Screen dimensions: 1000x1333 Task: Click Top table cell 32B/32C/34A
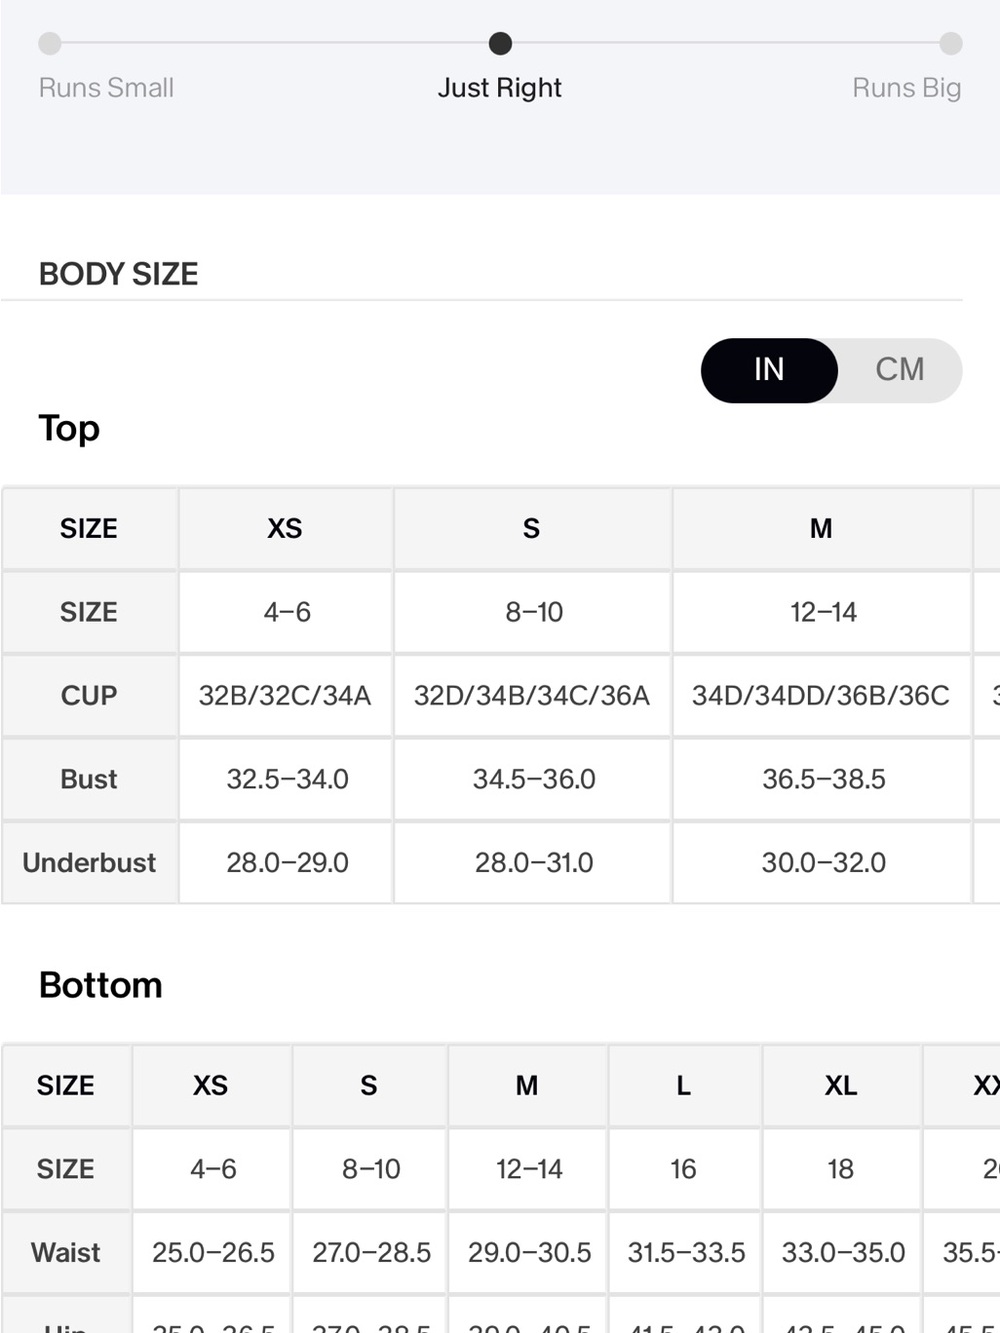(285, 695)
